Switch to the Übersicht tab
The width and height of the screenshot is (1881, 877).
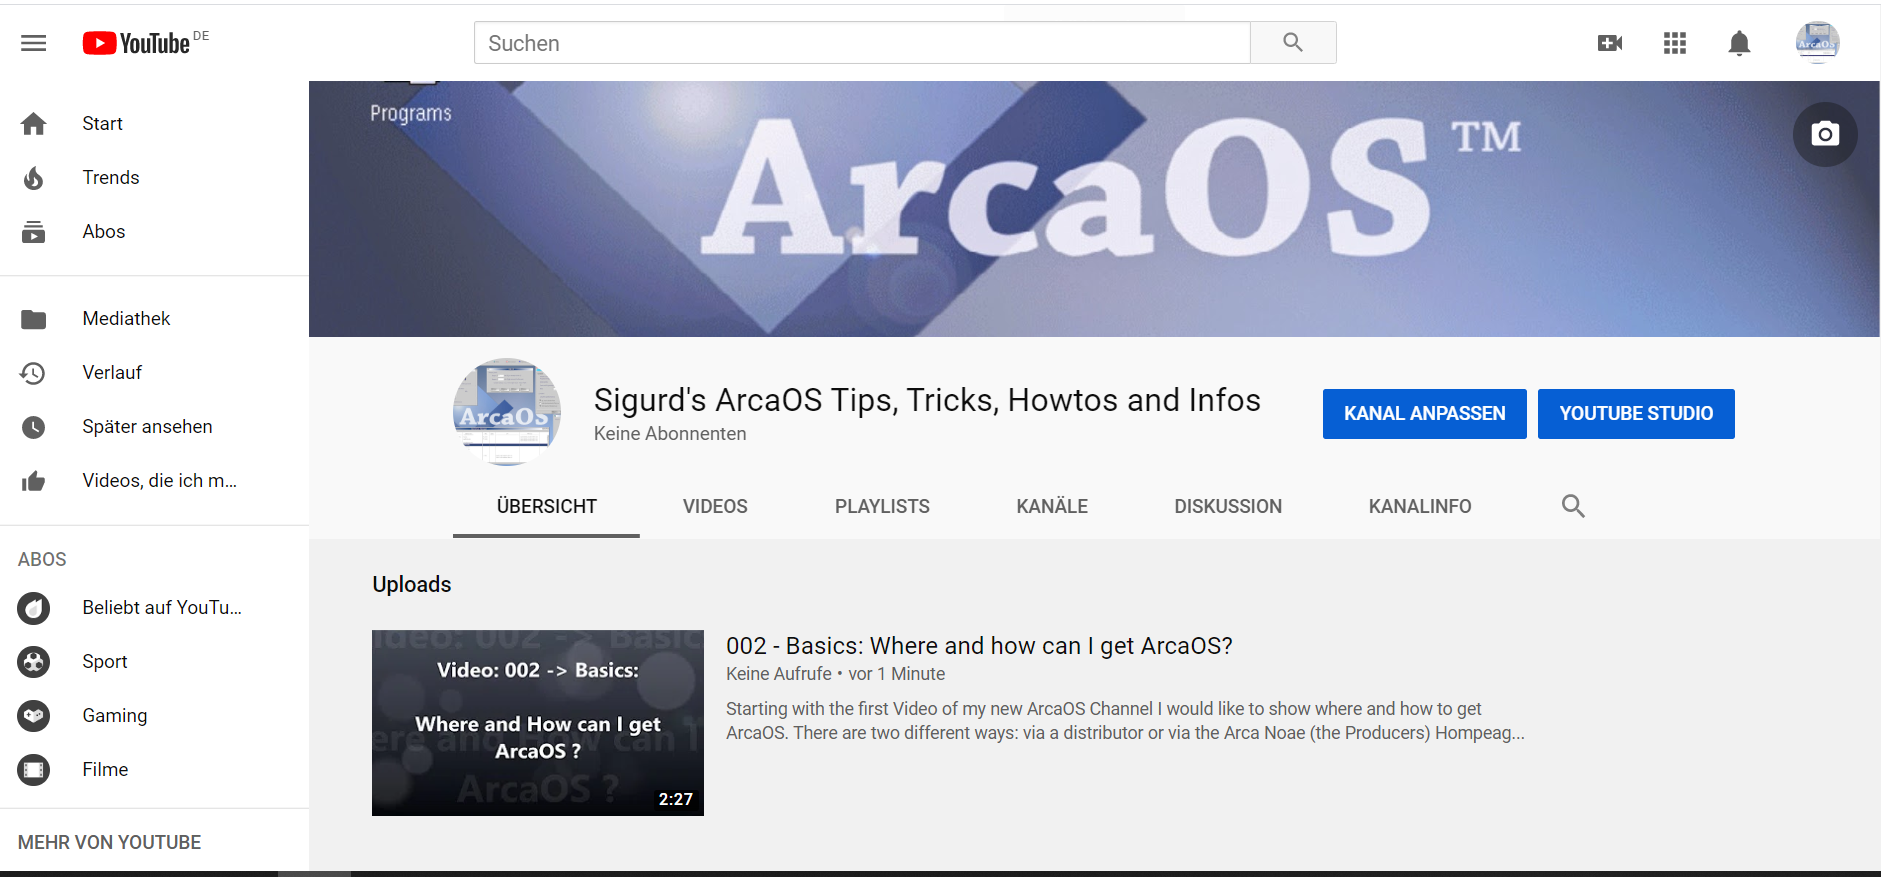(546, 507)
